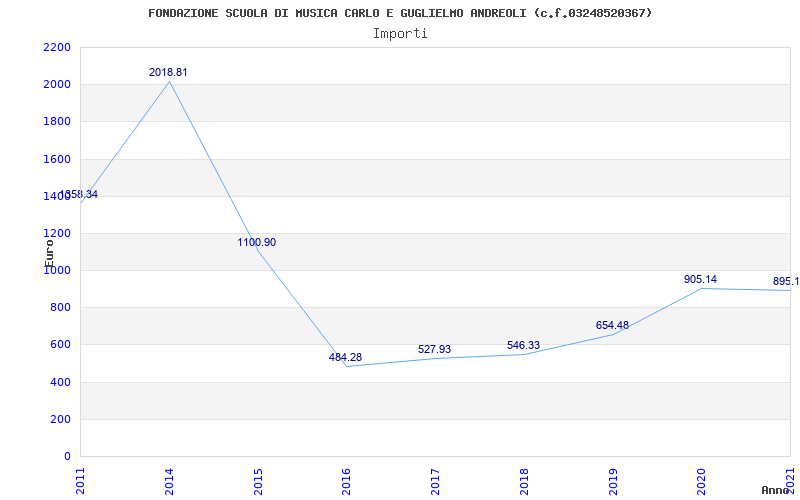Click y-axis tick 200
This screenshot has height=500, width=800.
pyautogui.click(x=60, y=419)
